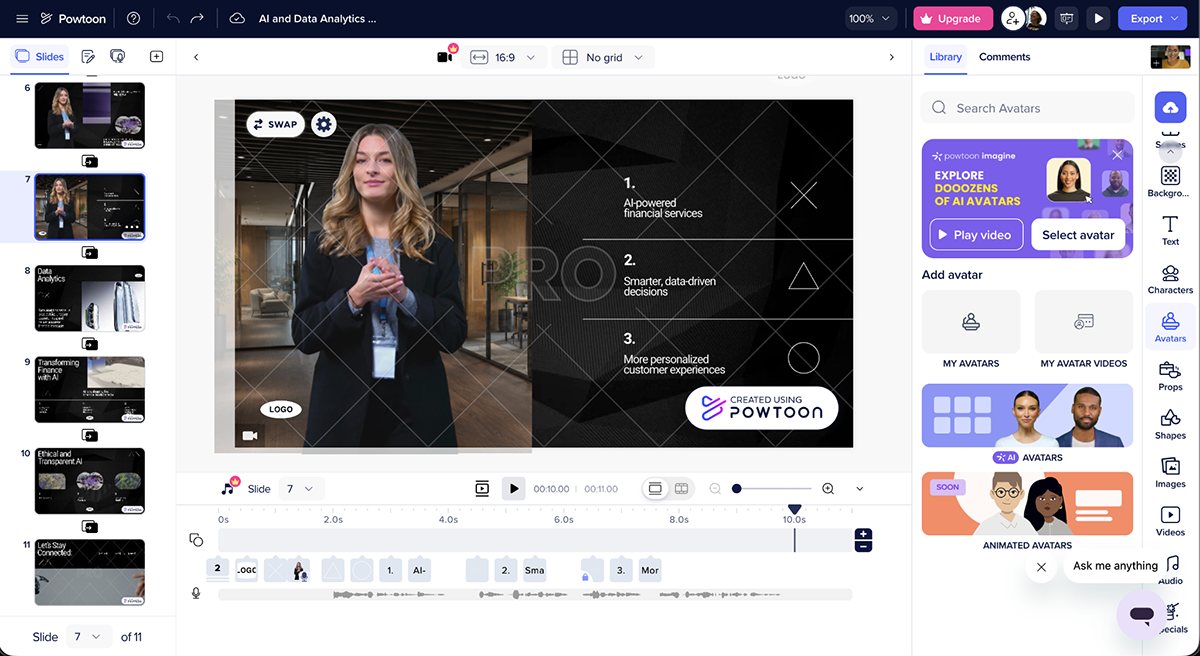The height and width of the screenshot is (656, 1200).
Task: Click the objects layer icon beside the timeline
Action: pos(196,540)
